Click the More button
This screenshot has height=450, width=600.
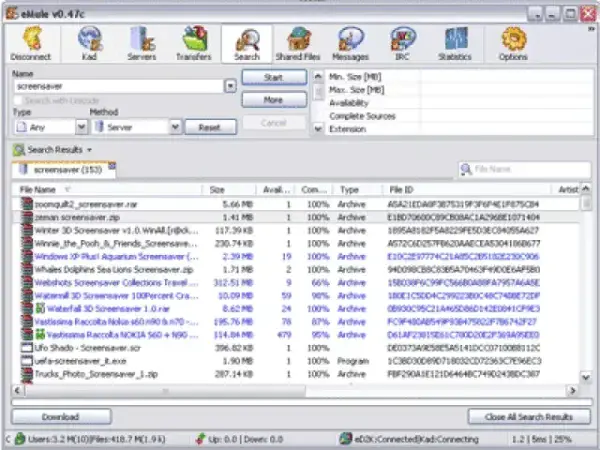point(274,100)
